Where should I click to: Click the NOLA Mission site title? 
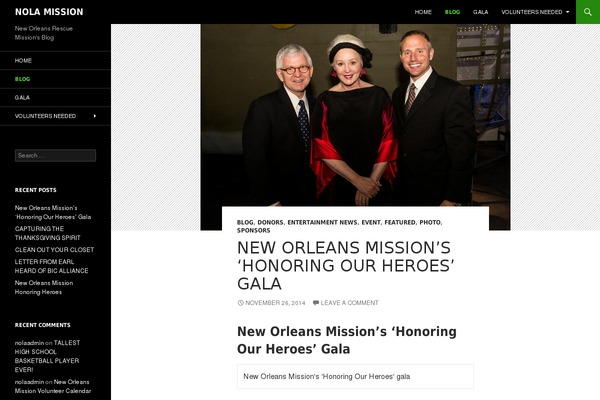[49, 12]
